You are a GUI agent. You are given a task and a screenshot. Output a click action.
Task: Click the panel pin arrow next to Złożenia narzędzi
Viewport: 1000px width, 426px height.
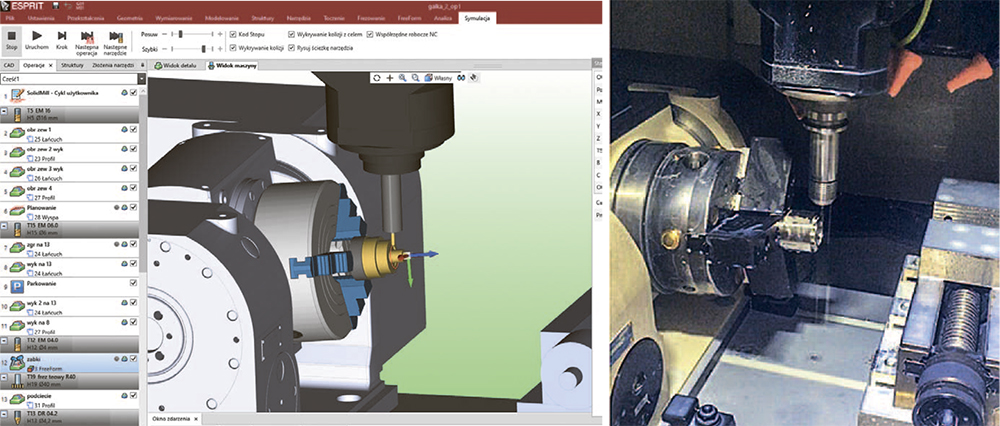(142, 65)
